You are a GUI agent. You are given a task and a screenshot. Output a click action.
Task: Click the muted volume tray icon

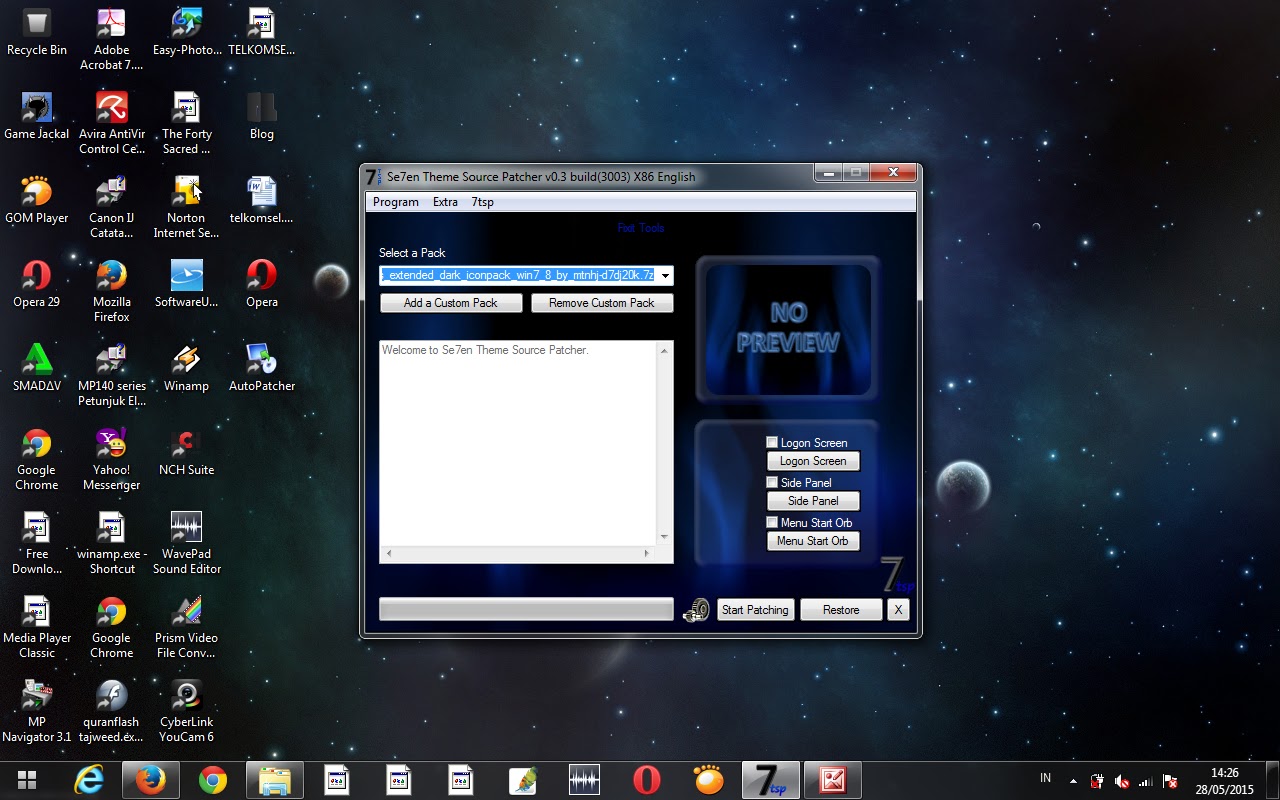pyautogui.click(x=1122, y=781)
